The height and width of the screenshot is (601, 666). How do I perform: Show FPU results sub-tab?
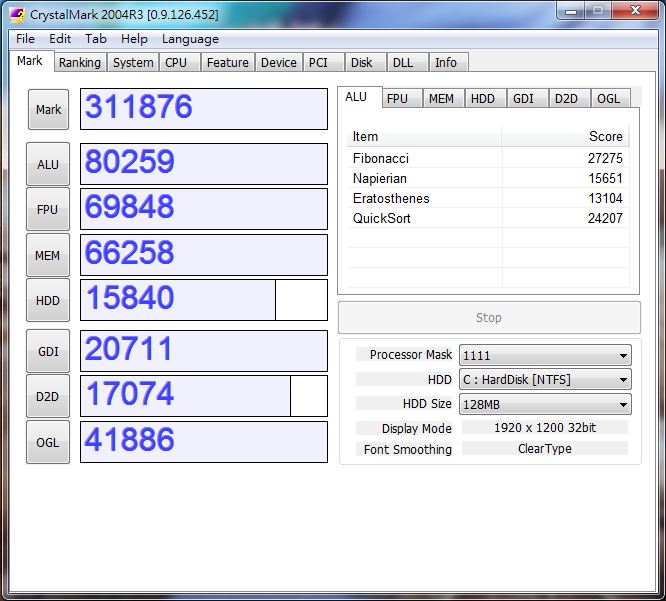pos(402,99)
